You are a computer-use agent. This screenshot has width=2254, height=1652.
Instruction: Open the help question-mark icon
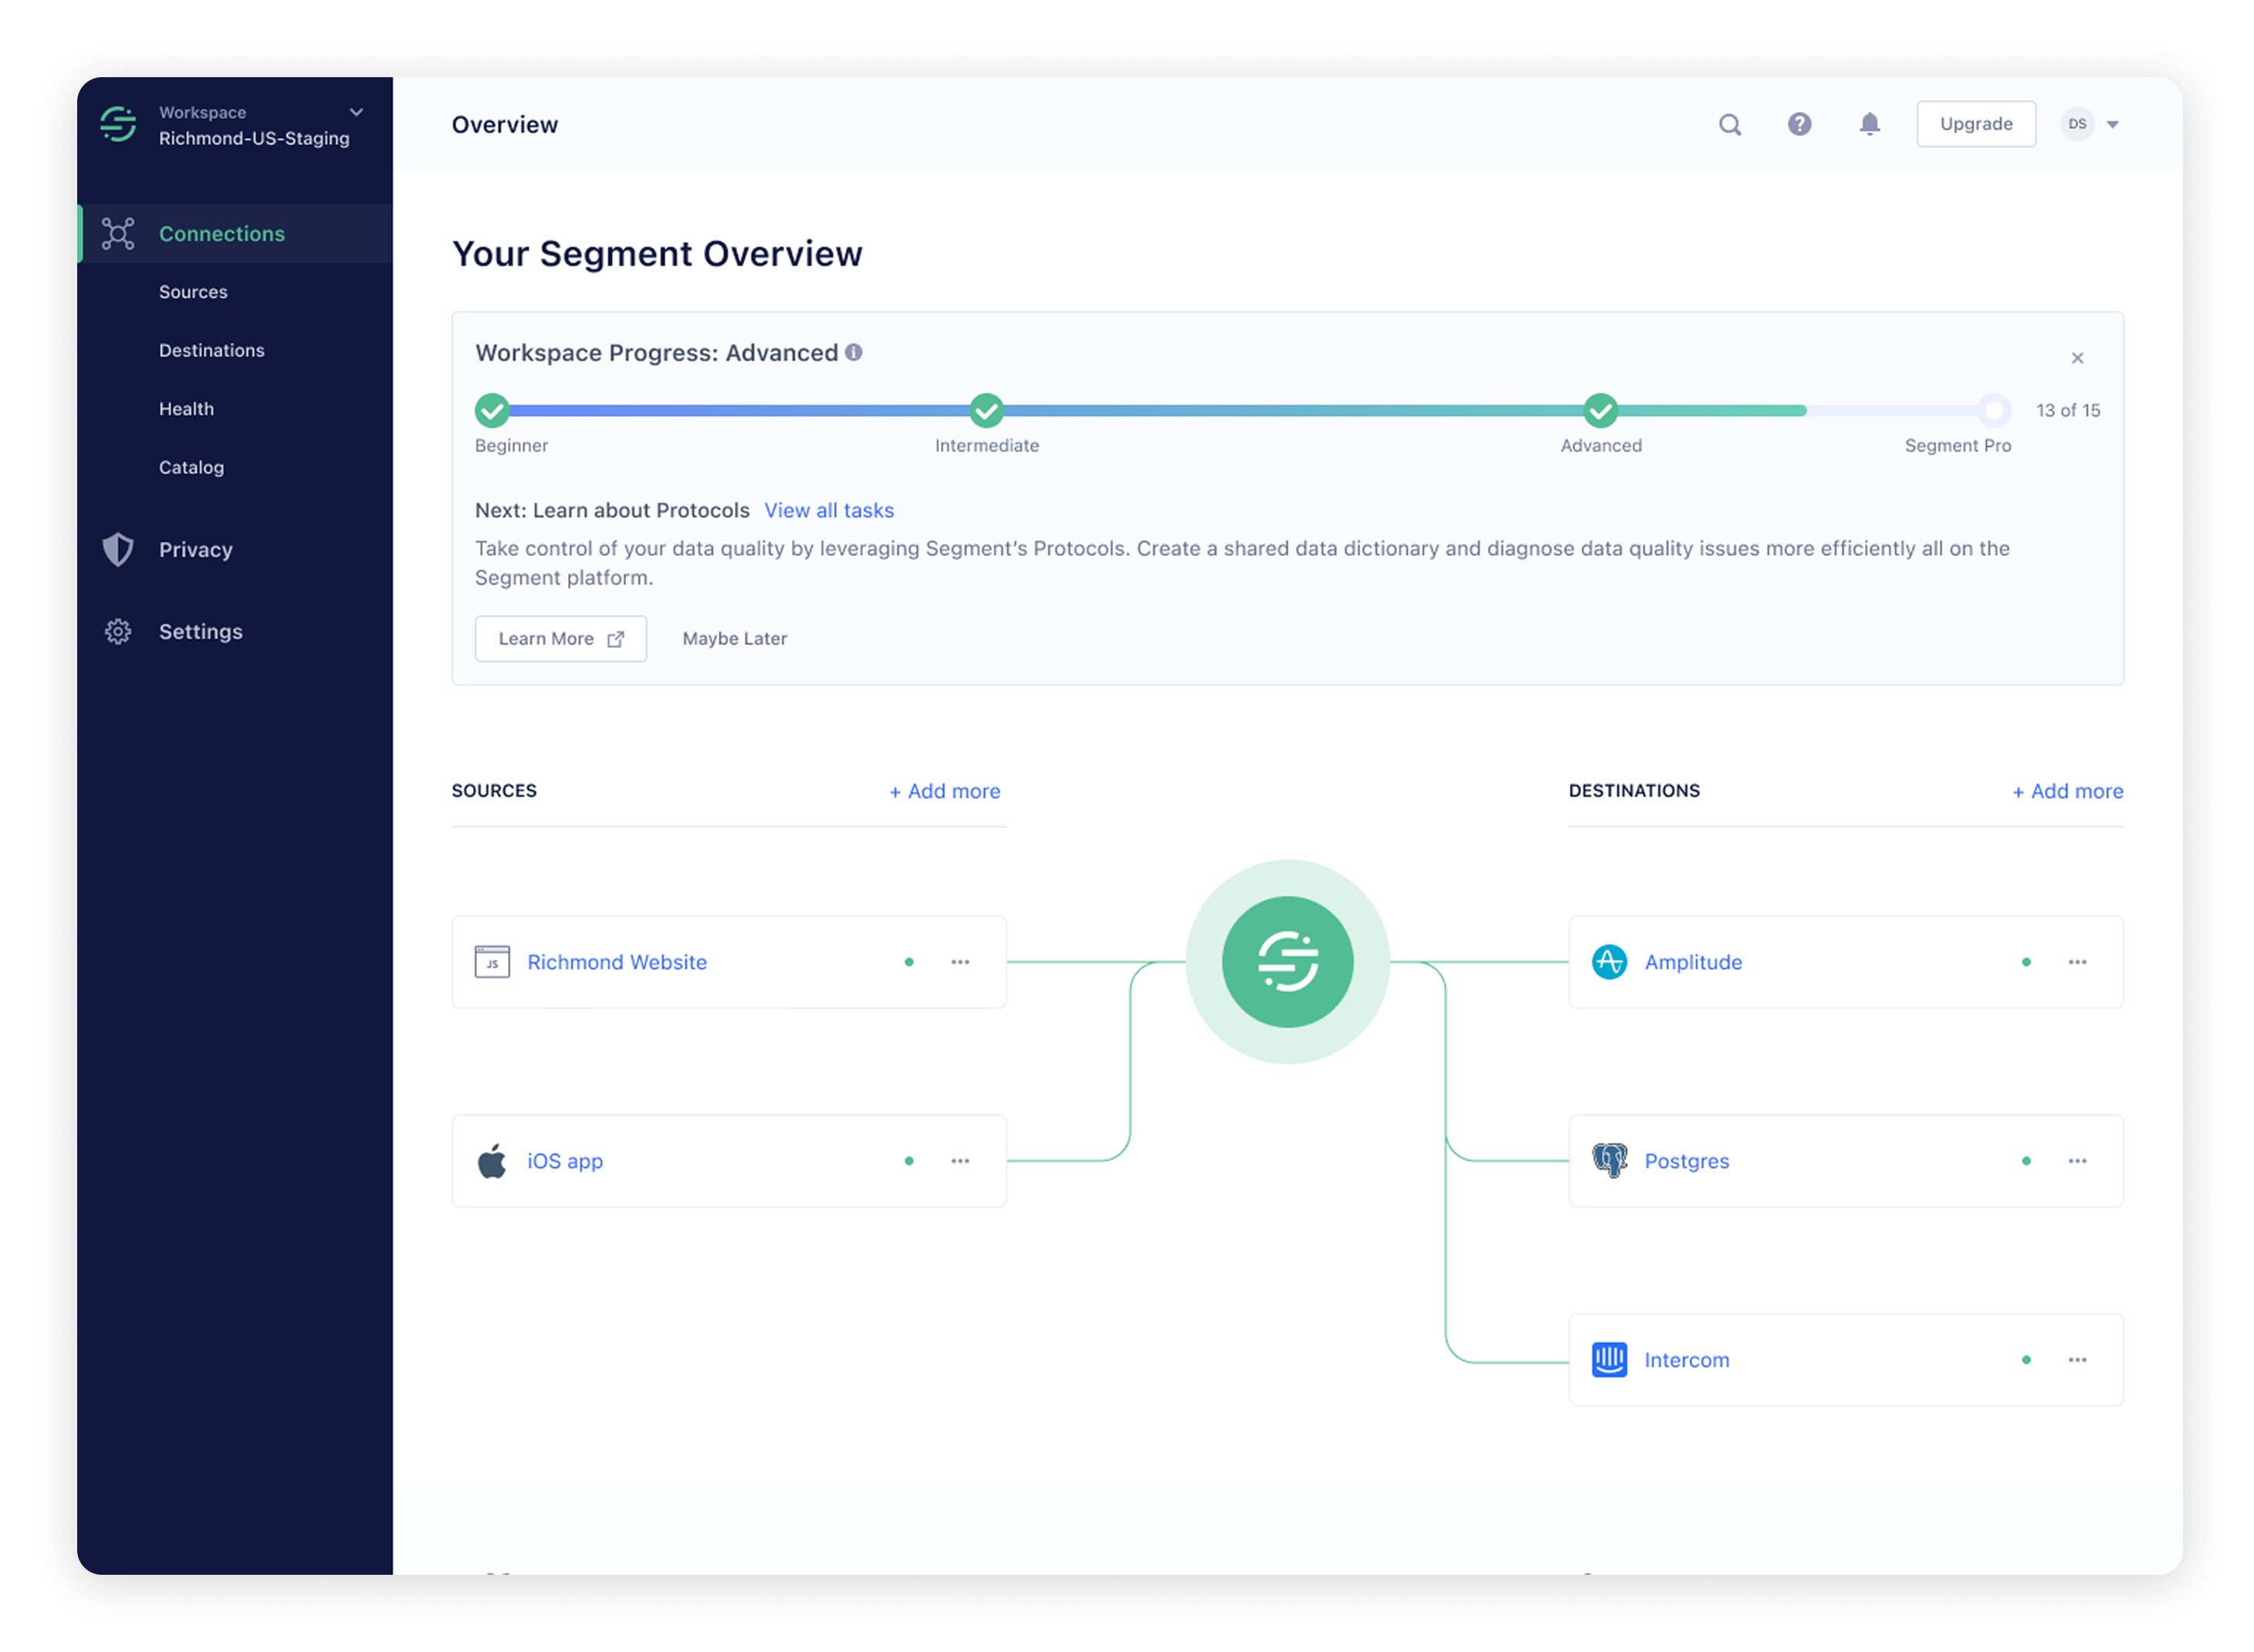pos(1799,124)
